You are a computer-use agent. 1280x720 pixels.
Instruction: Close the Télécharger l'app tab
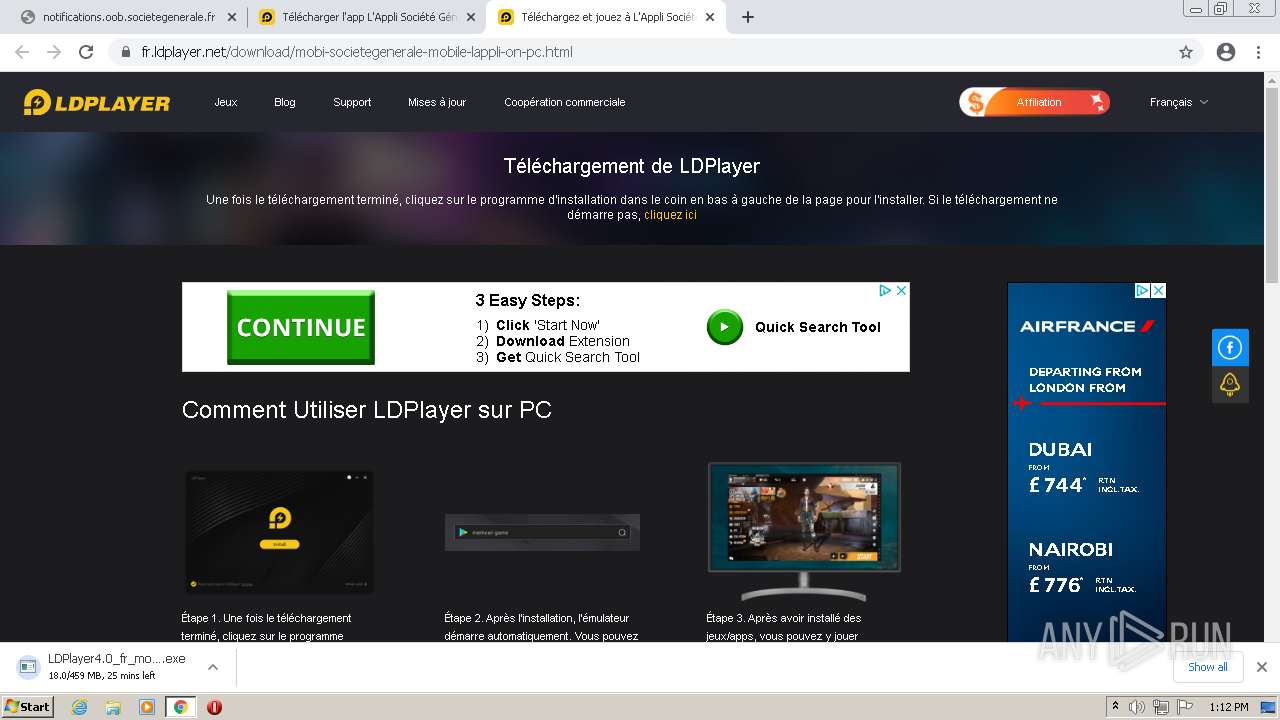coord(471,17)
